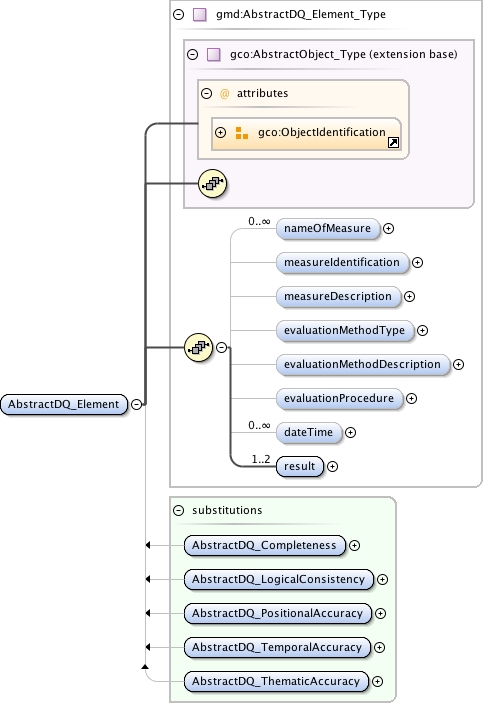The height and width of the screenshot is (704, 484).
Task: Click the gco:ObjectIdentification attribute group icon
Action: click(x=242, y=133)
